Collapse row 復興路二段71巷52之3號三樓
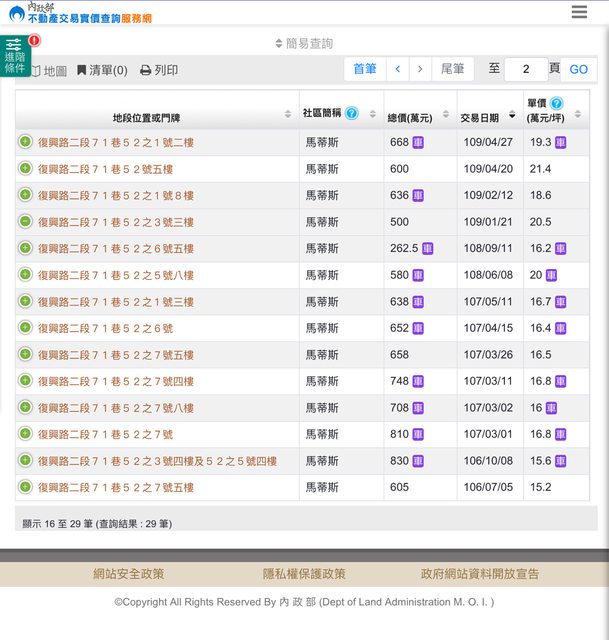 (x=25, y=222)
